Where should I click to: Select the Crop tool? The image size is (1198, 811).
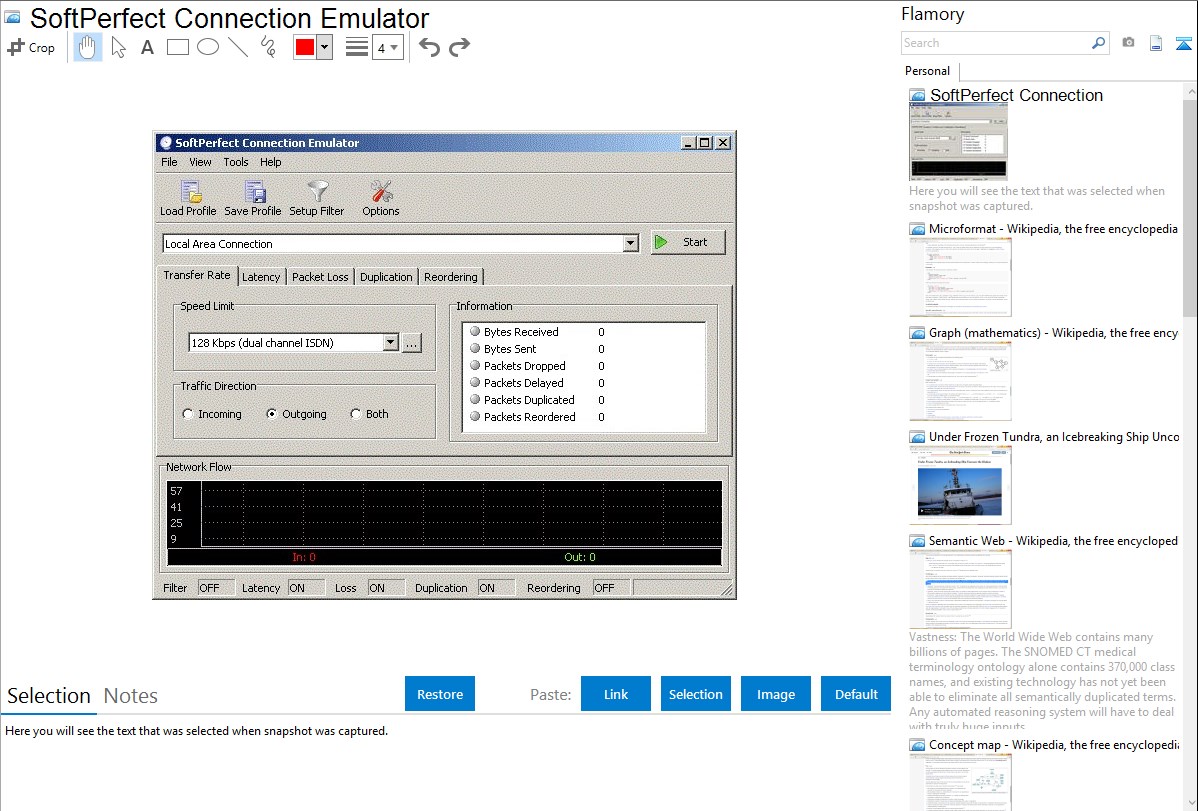pyautogui.click(x=31, y=47)
